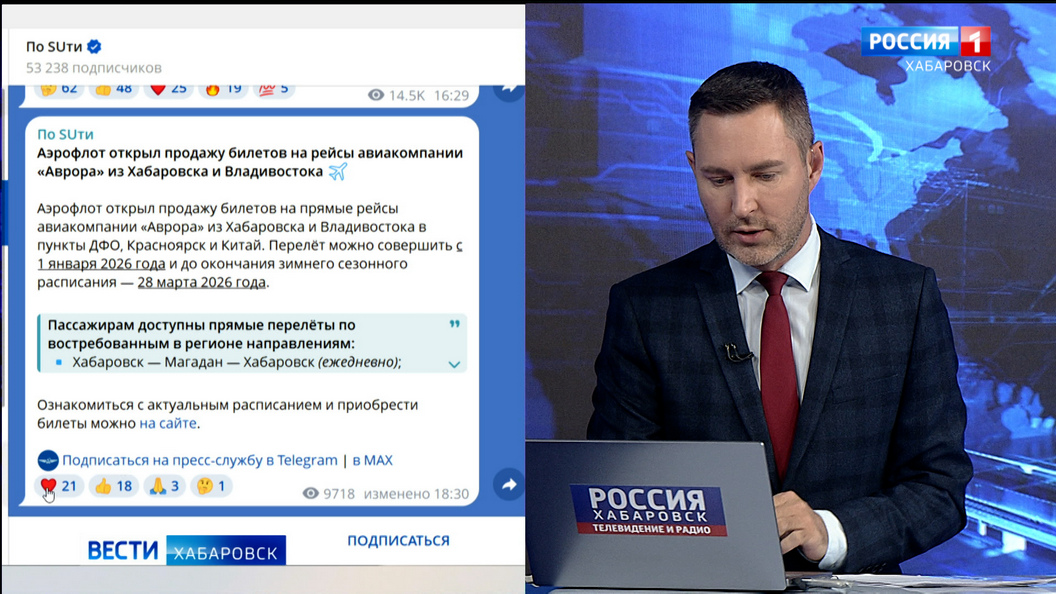Image resolution: width=1056 pixels, height=594 pixels.
Task: Click the fire reaction on the previous post
Action: click(x=222, y=89)
